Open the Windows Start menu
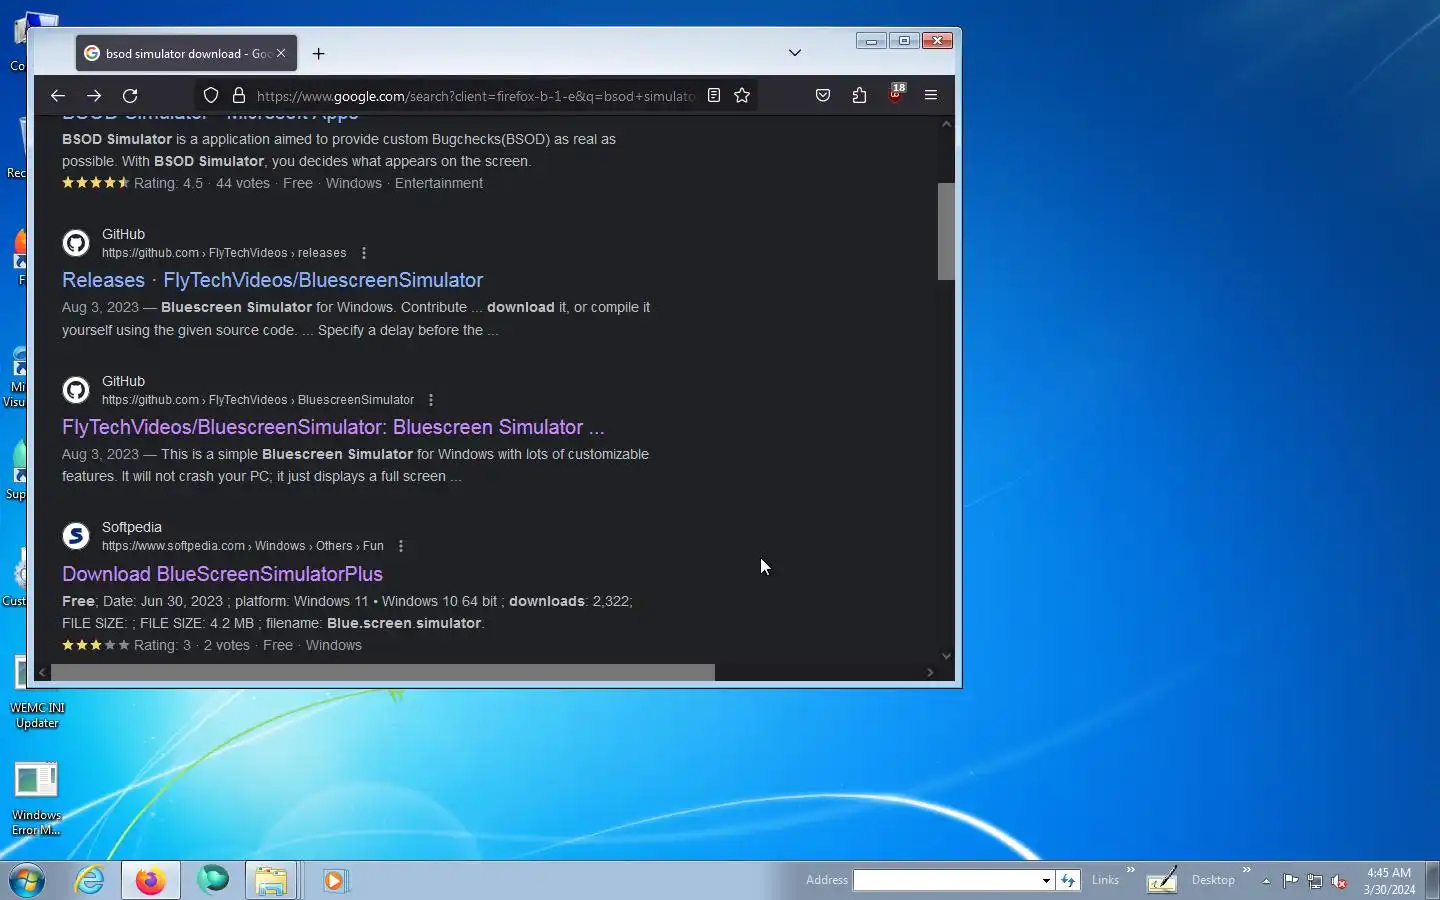Viewport: 1440px width, 900px height. click(28, 881)
